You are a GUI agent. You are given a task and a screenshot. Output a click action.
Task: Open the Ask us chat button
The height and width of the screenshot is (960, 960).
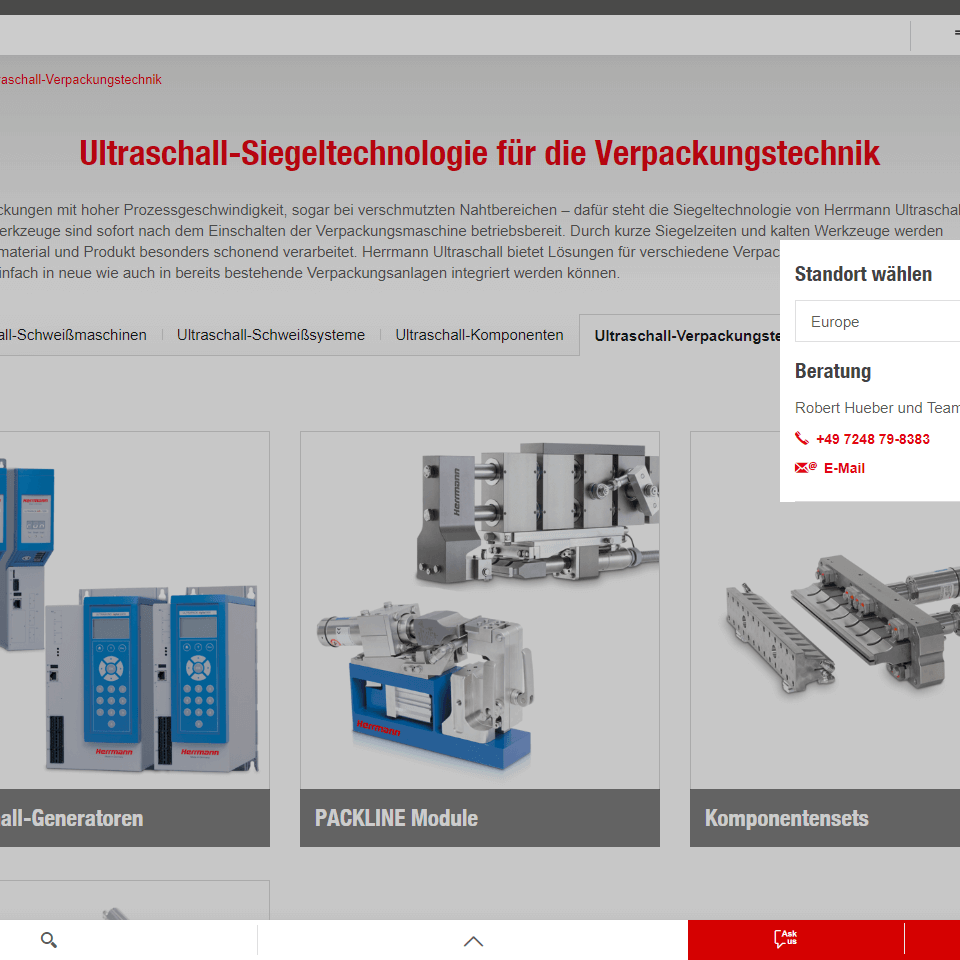click(786, 938)
